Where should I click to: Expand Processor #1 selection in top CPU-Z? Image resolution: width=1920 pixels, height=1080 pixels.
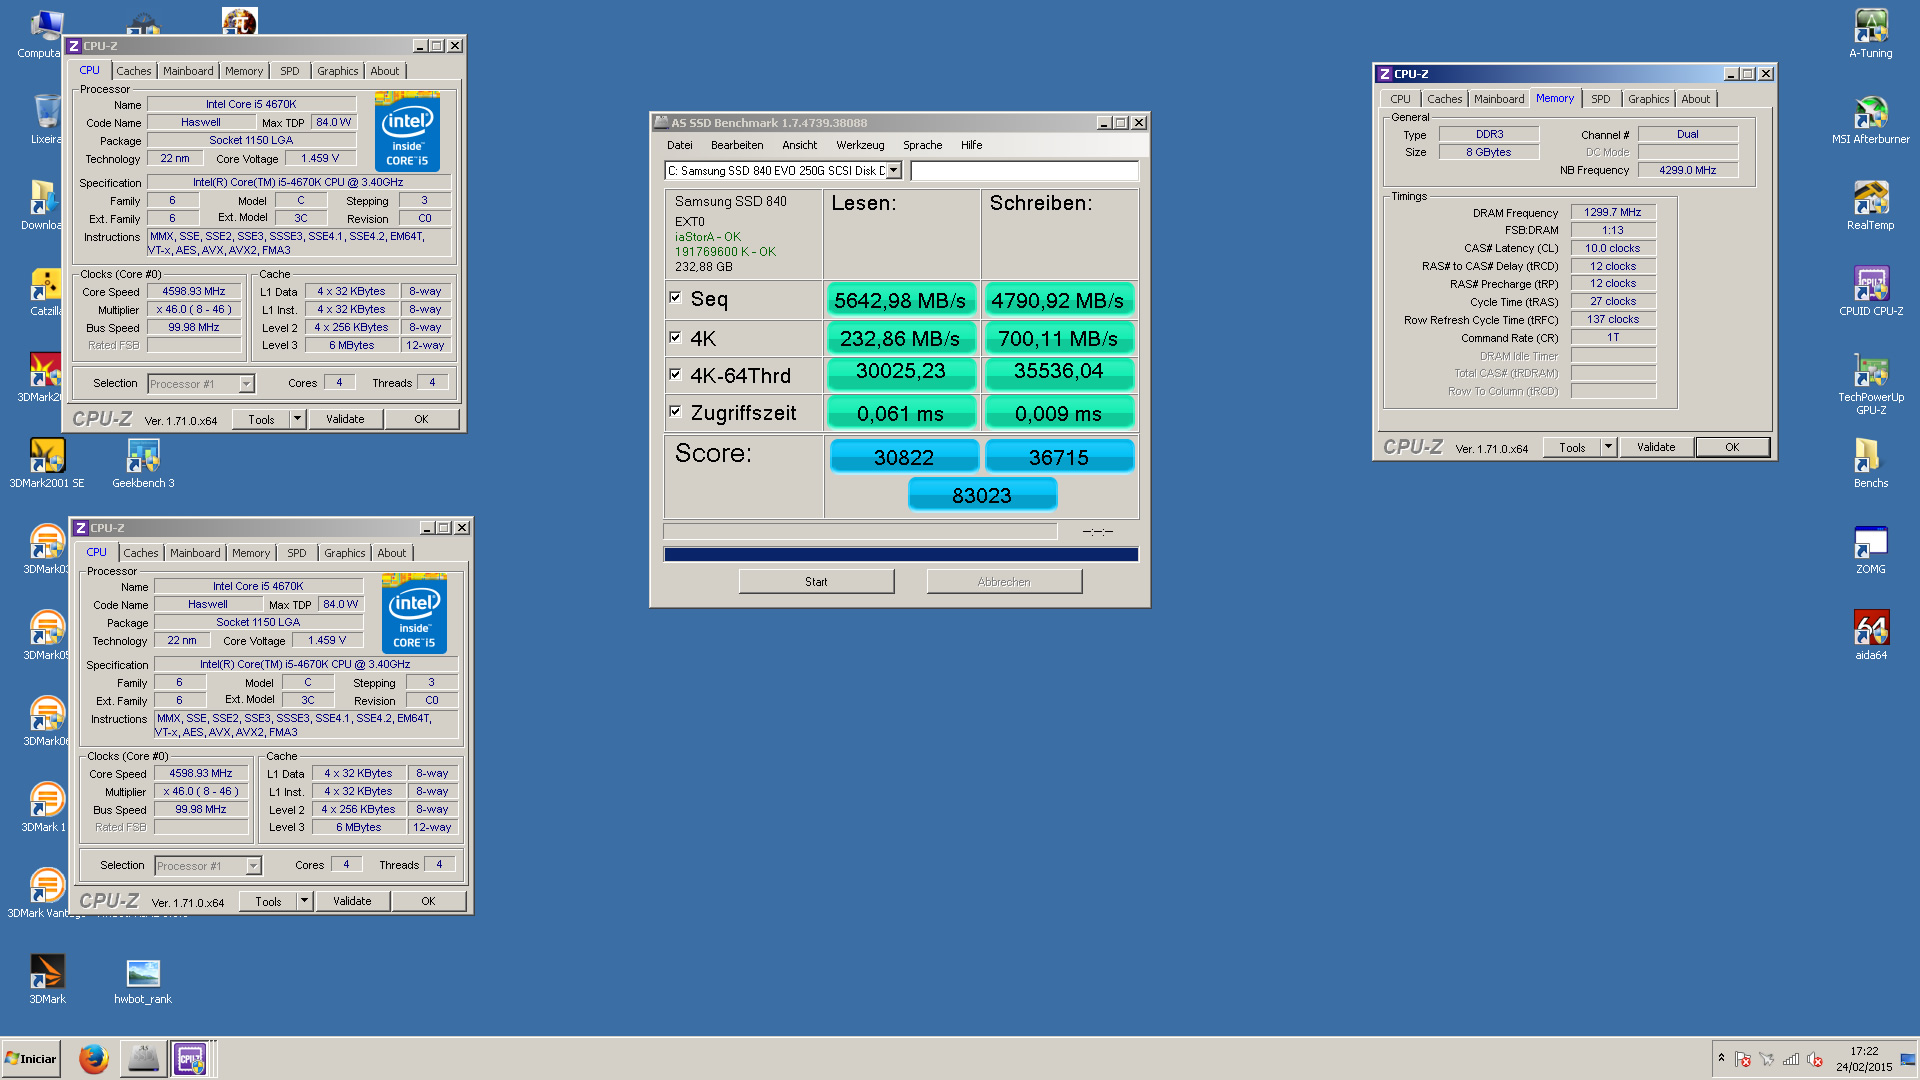[246, 384]
